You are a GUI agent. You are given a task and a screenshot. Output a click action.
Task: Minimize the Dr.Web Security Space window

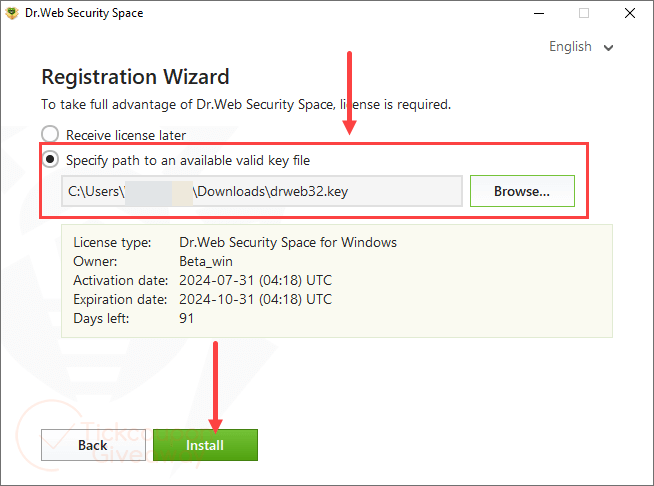click(539, 13)
